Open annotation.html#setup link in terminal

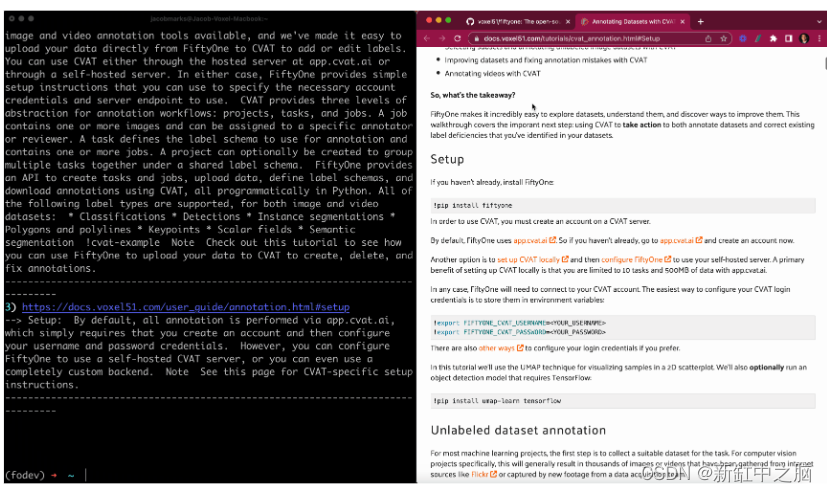[186, 307]
